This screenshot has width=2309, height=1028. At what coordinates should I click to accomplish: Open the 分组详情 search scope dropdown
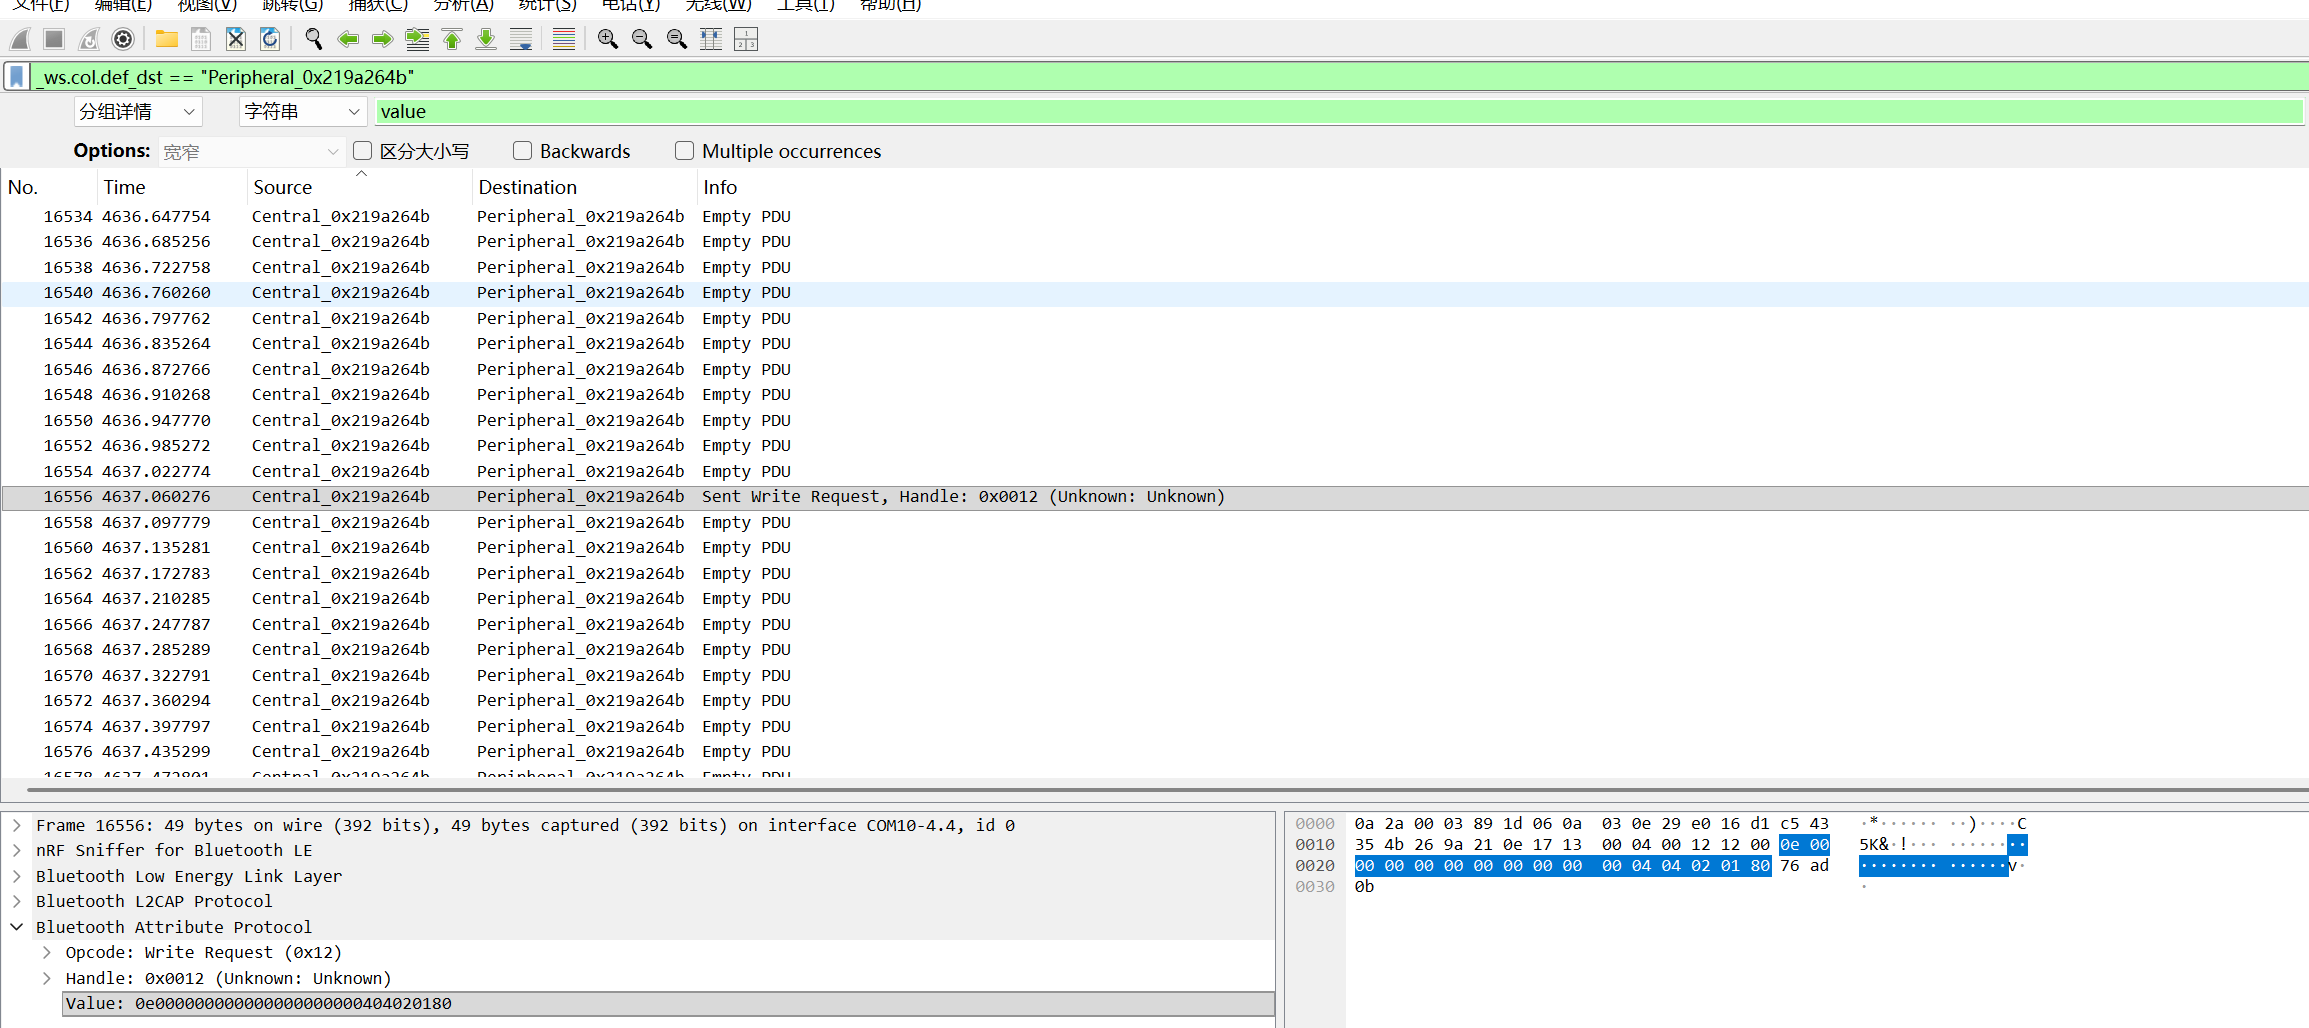pyautogui.click(x=138, y=112)
